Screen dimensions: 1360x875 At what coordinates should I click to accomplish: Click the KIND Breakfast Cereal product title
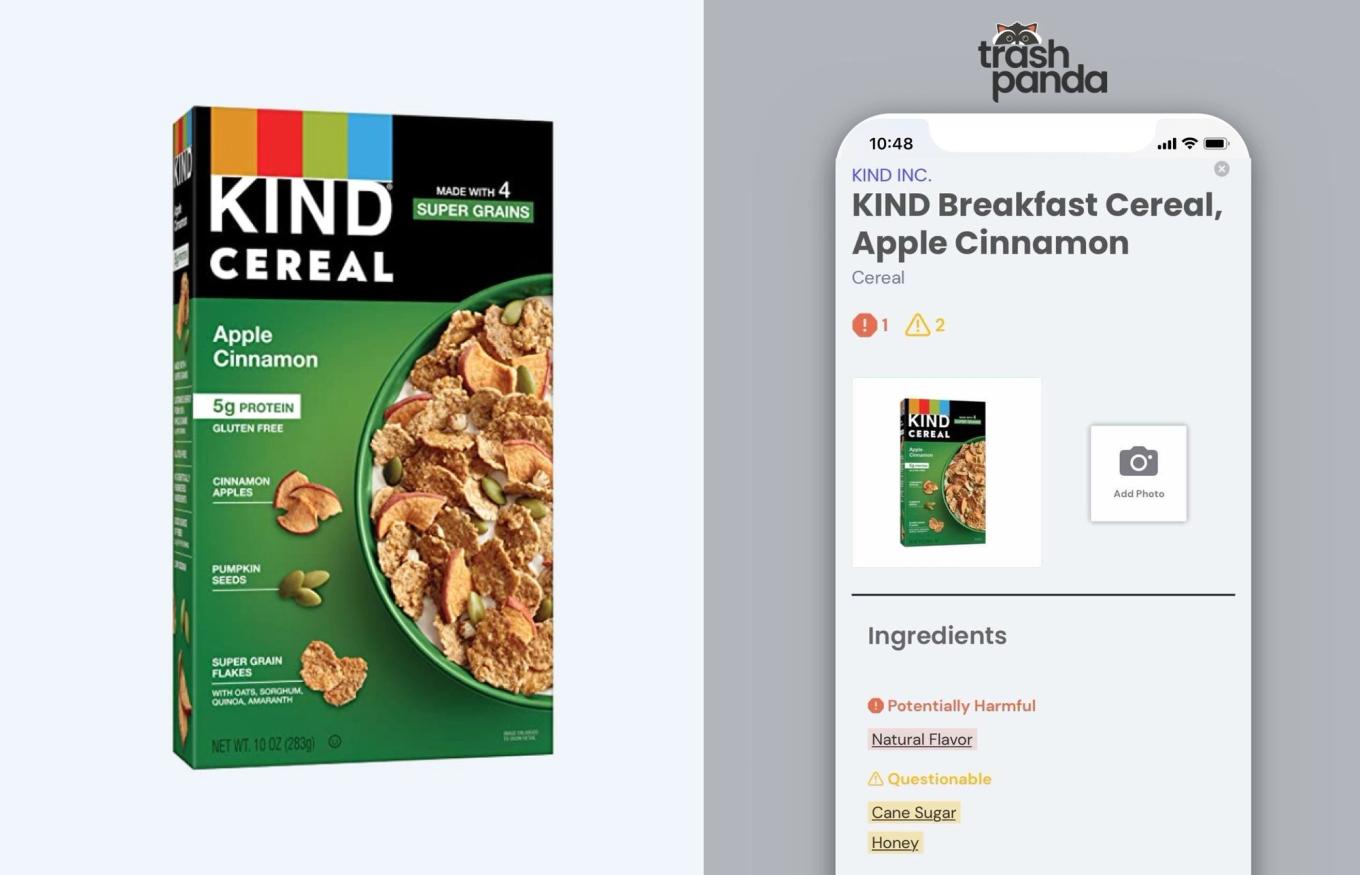click(1037, 223)
